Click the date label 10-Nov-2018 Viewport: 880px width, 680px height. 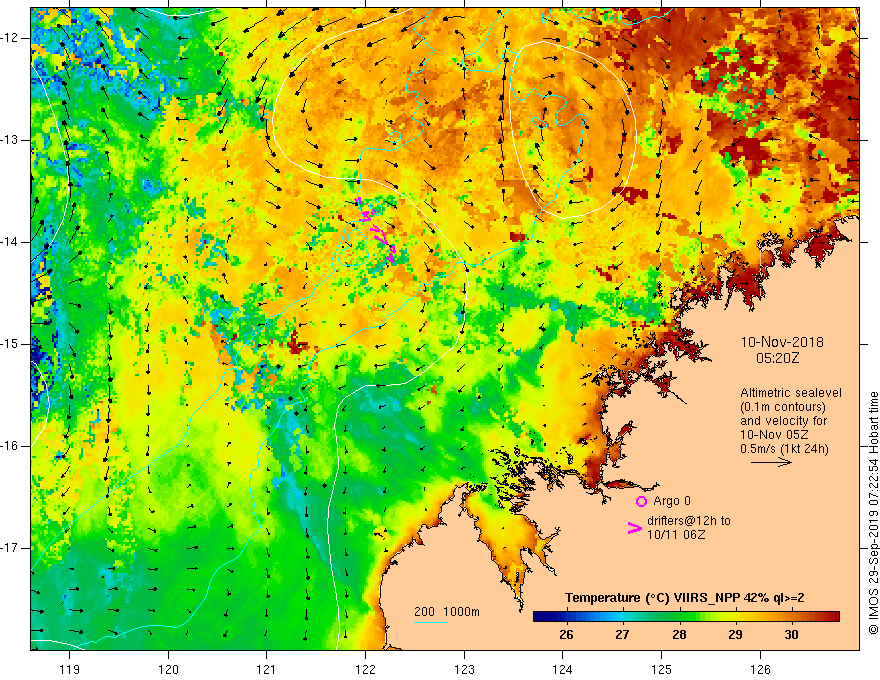pyautogui.click(x=782, y=342)
